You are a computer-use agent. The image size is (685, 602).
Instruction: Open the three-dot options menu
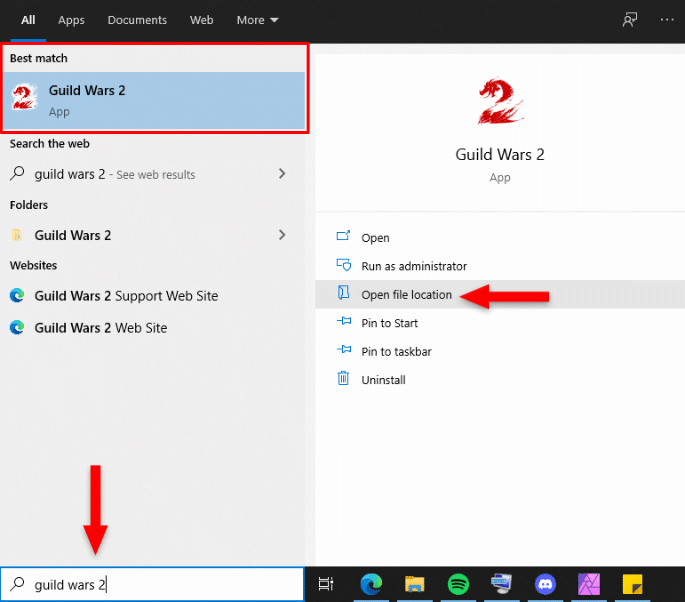667,20
